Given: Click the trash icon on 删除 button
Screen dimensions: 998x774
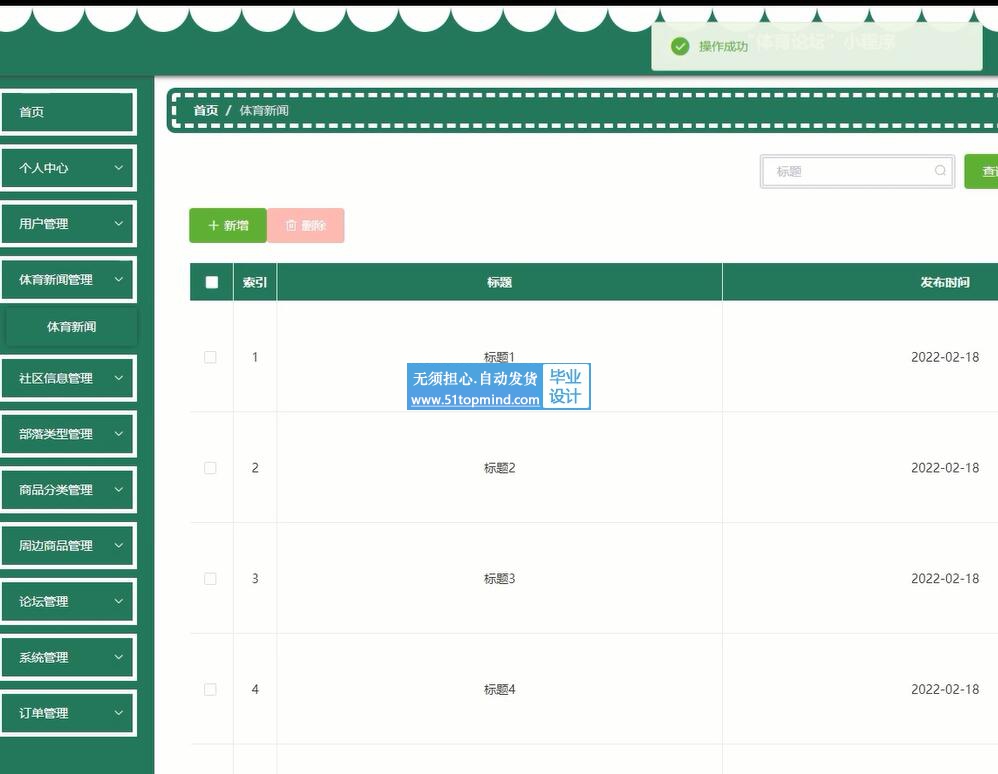Looking at the screenshot, I should (x=291, y=226).
